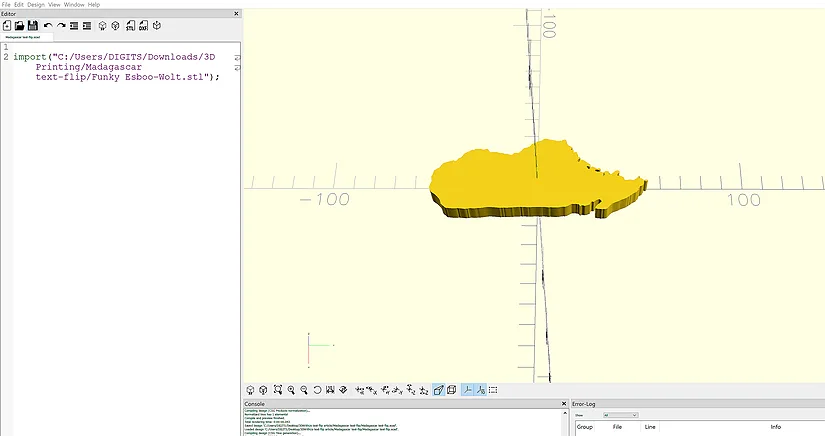Sort Error-Log by File column
The height and width of the screenshot is (436, 825).
pyautogui.click(x=617, y=427)
